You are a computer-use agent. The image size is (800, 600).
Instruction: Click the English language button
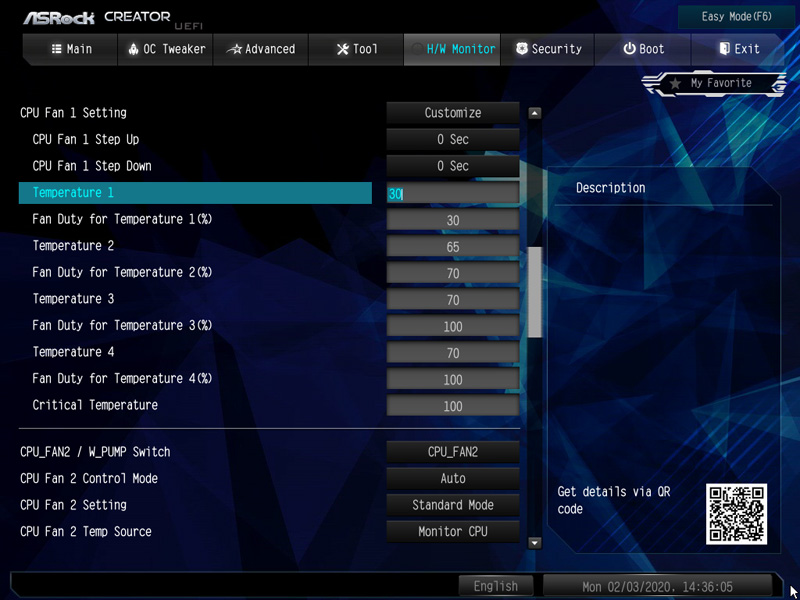tap(495, 586)
